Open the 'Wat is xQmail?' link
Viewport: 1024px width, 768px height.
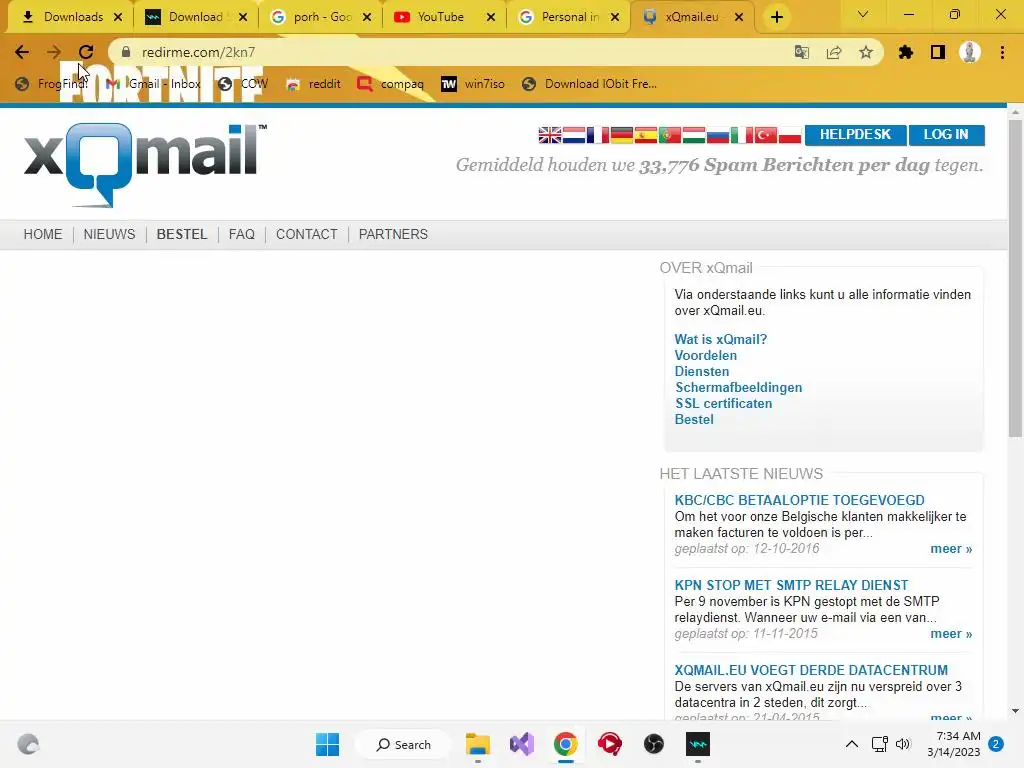720,340
